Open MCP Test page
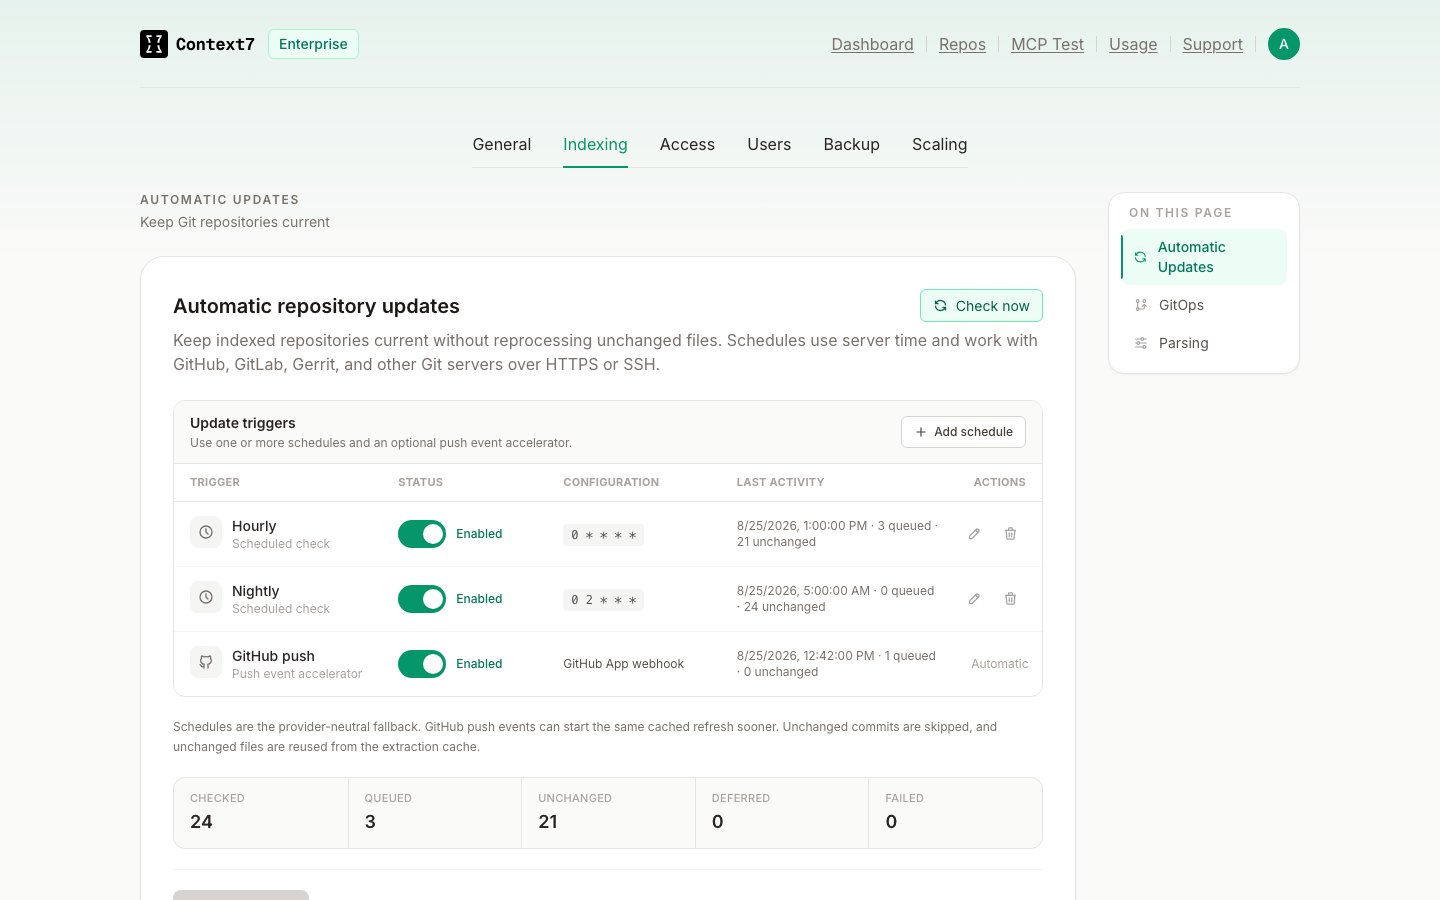Viewport: 1440px width, 900px height. point(1047,44)
